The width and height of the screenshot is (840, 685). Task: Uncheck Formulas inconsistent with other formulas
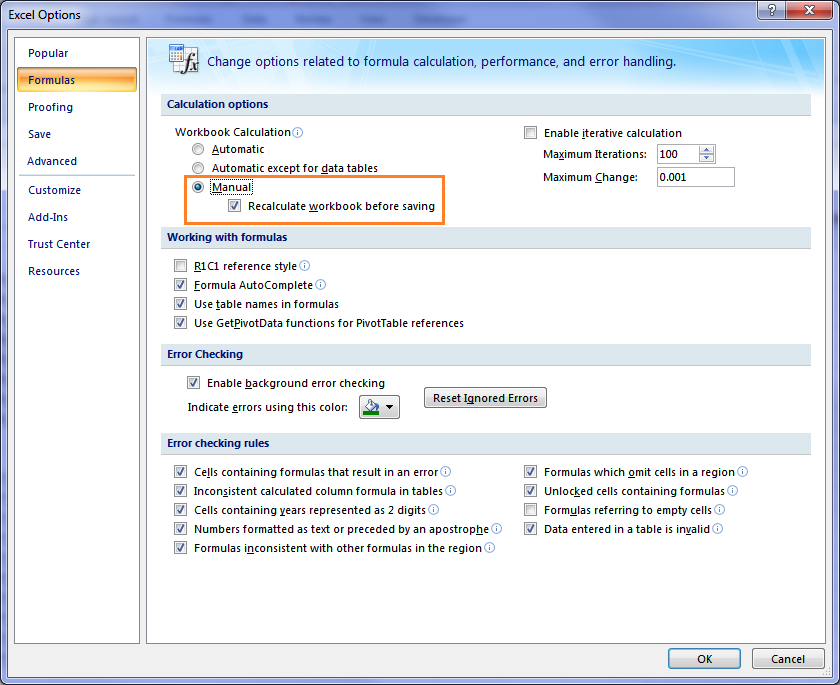(181, 548)
